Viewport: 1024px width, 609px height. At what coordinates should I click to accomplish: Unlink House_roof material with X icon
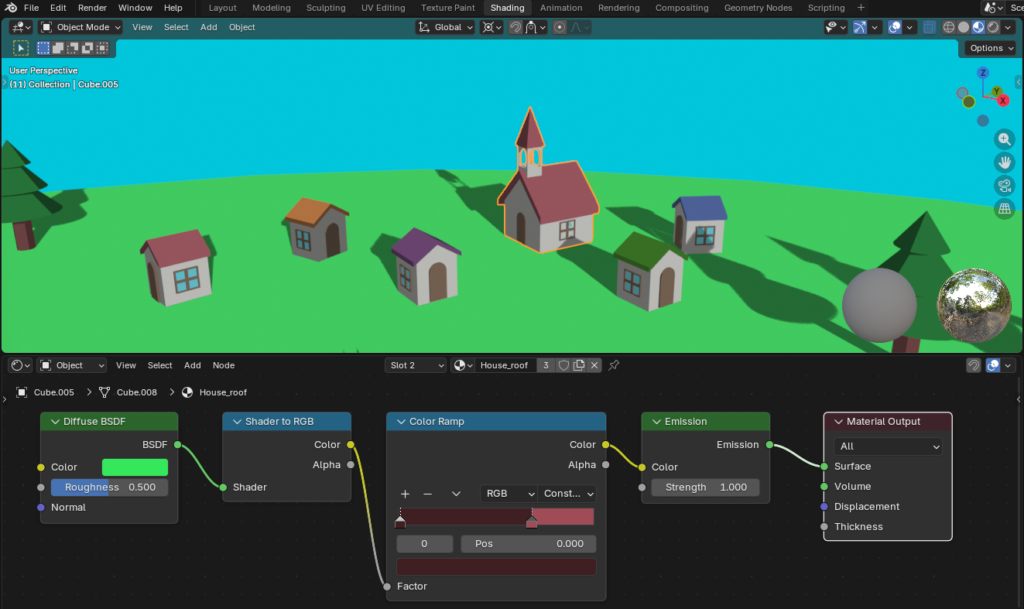coord(595,365)
